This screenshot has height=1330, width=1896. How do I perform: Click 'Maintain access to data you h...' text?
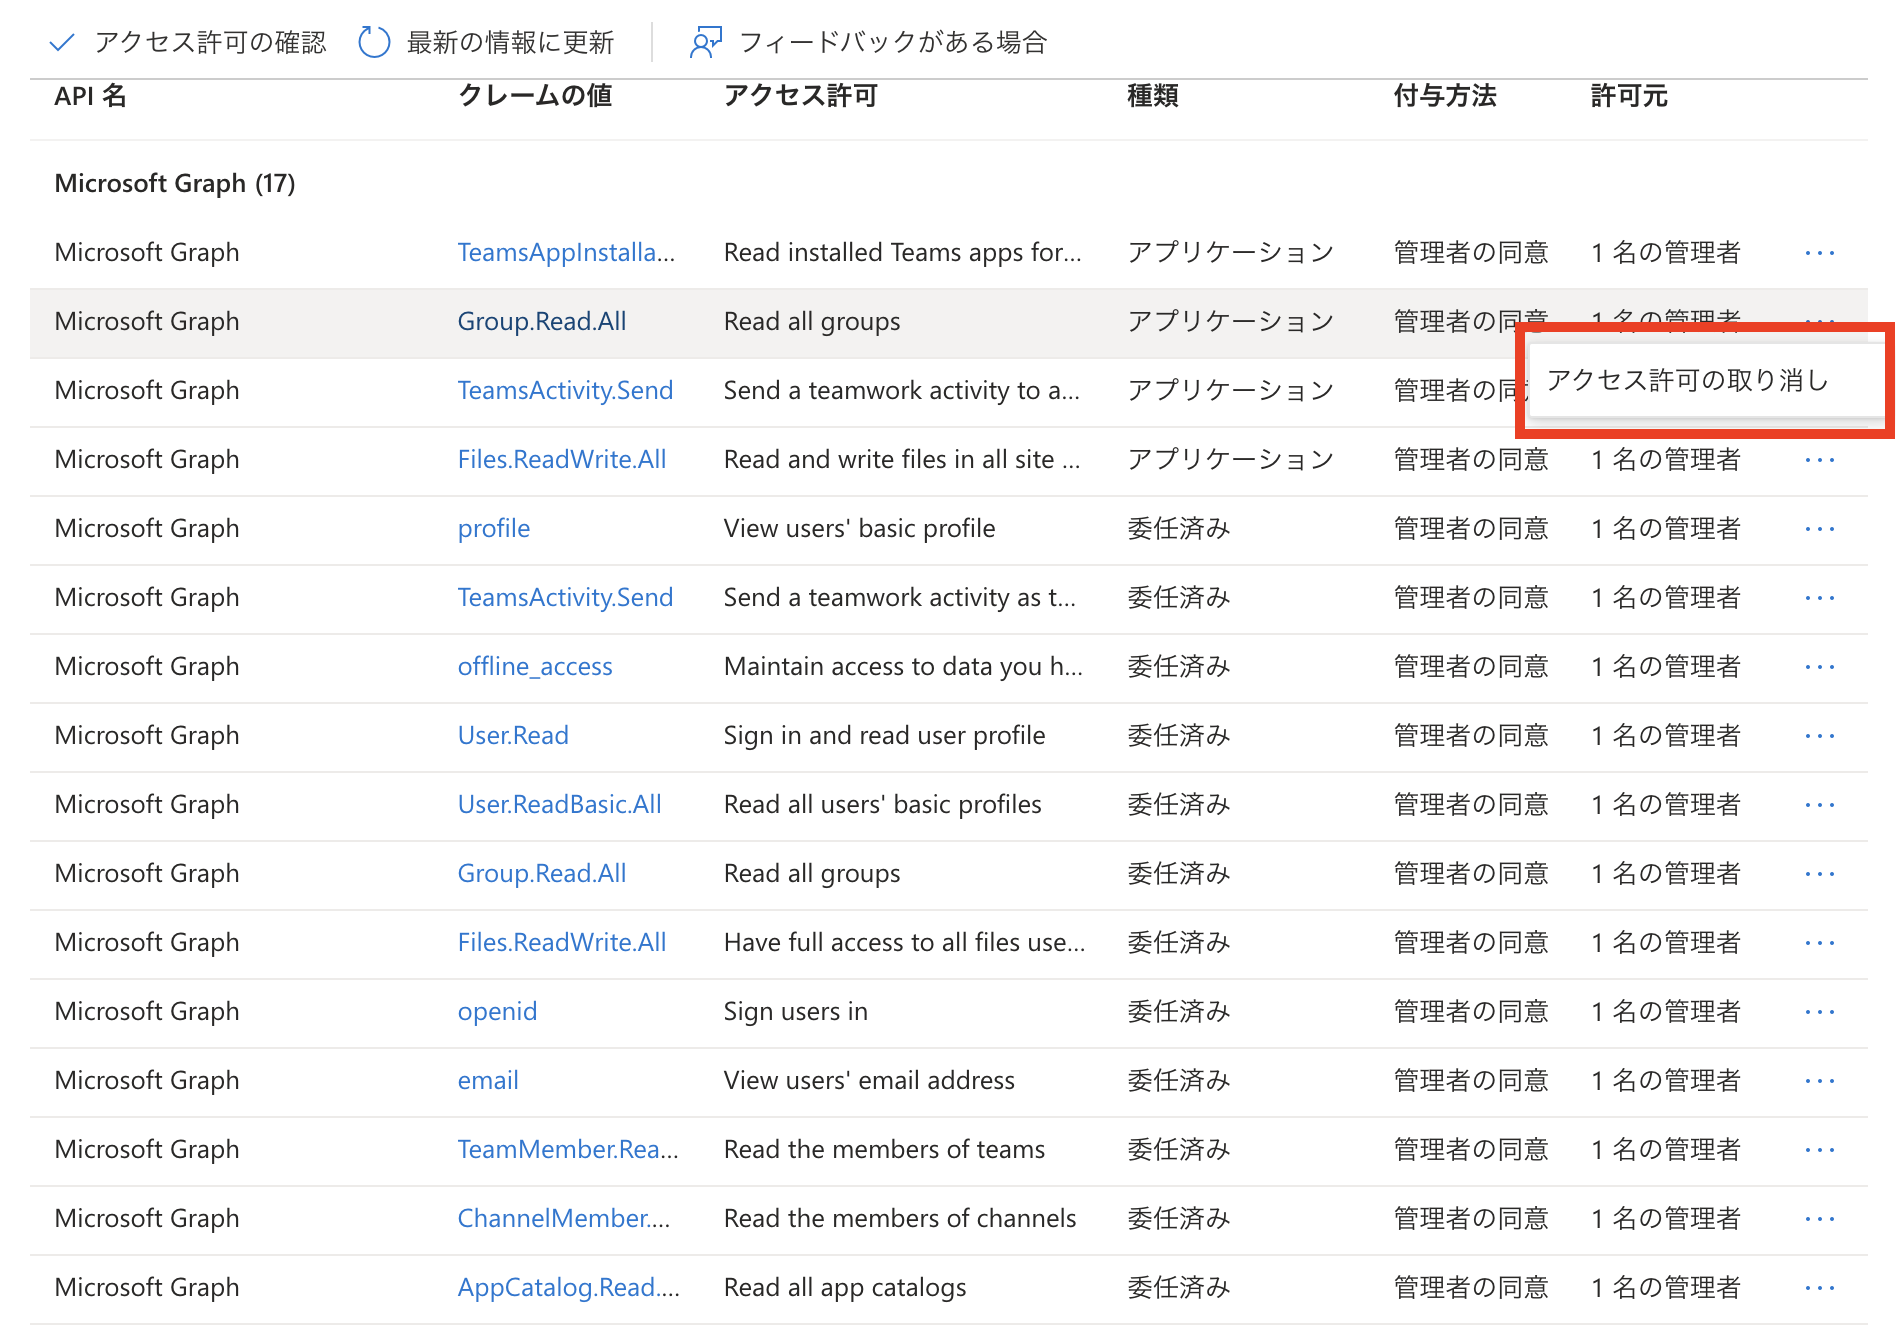[x=904, y=666]
